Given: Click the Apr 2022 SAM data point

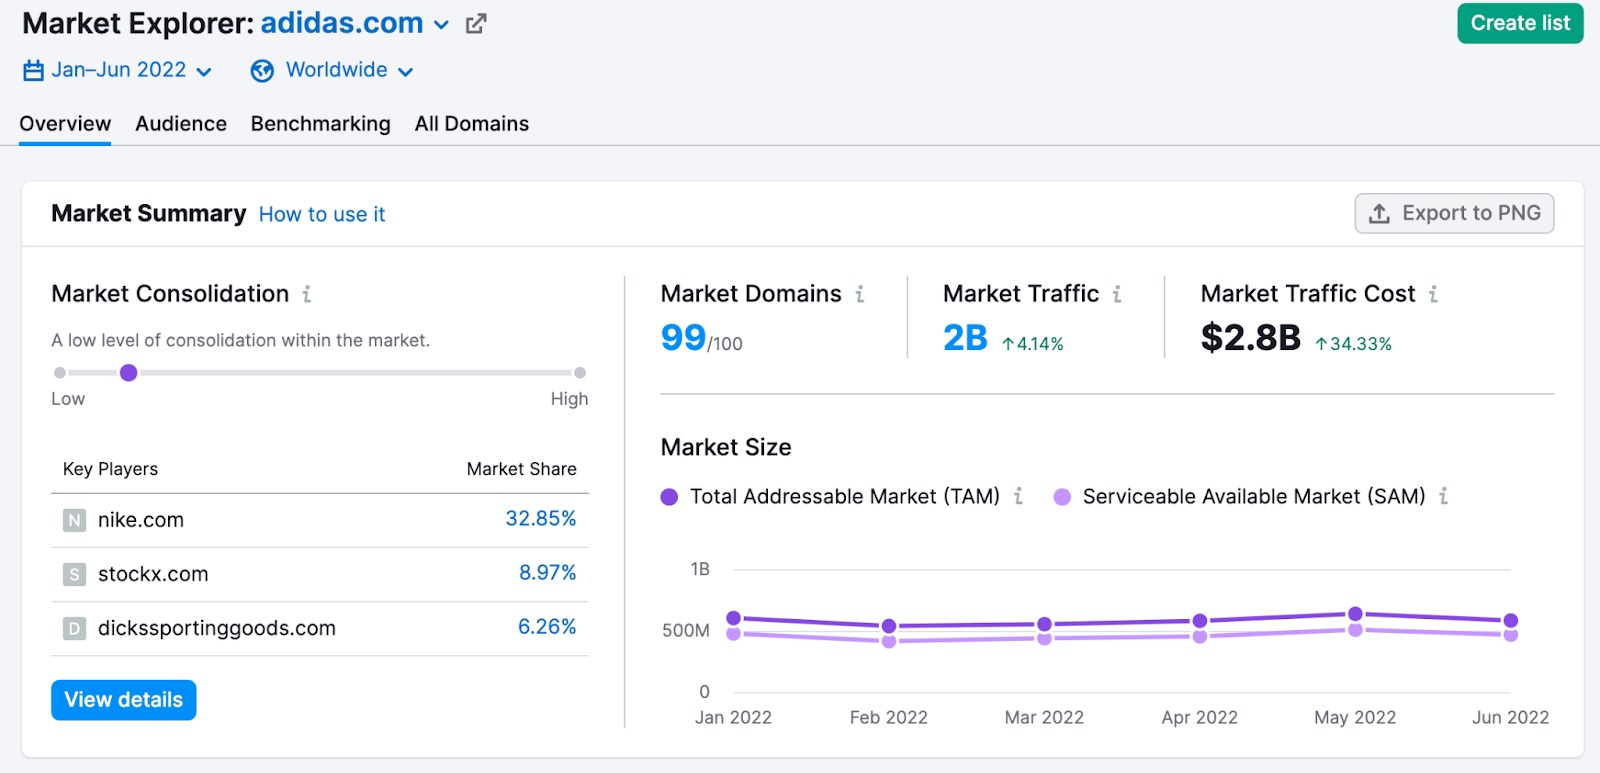Looking at the screenshot, I should 1200,636.
